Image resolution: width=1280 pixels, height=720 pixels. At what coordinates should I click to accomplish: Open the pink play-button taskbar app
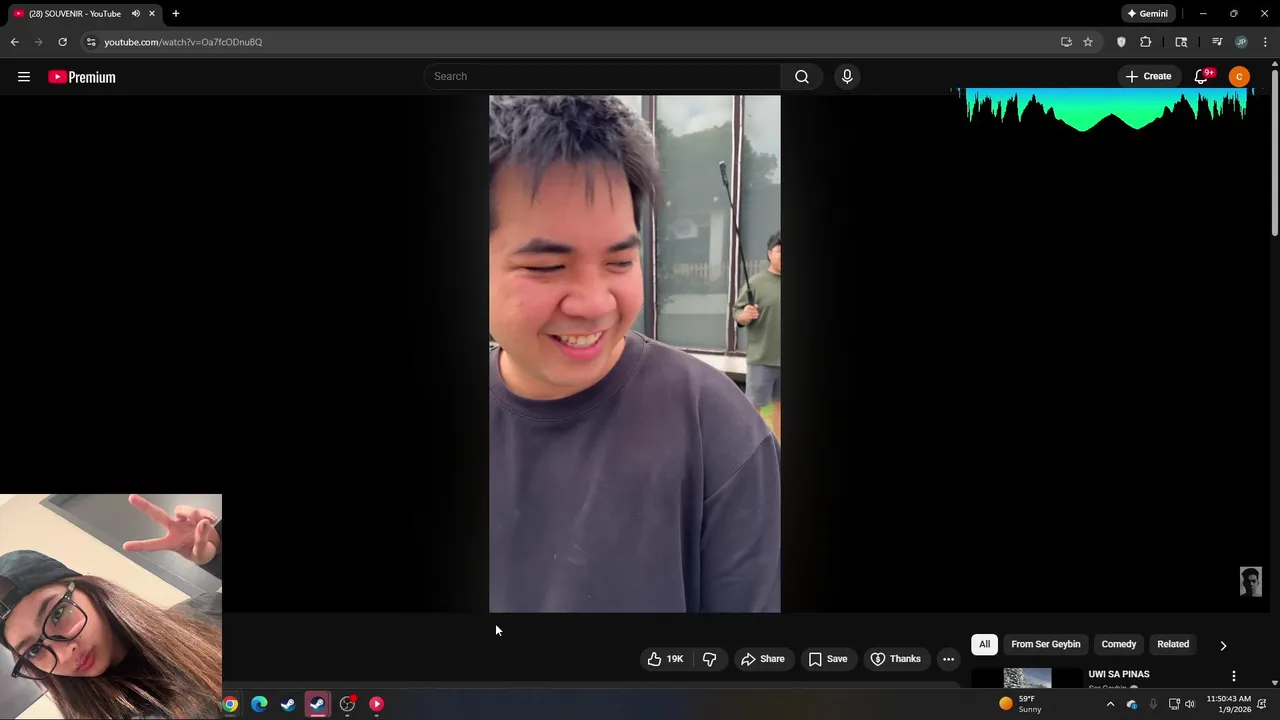pyautogui.click(x=377, y=704)
